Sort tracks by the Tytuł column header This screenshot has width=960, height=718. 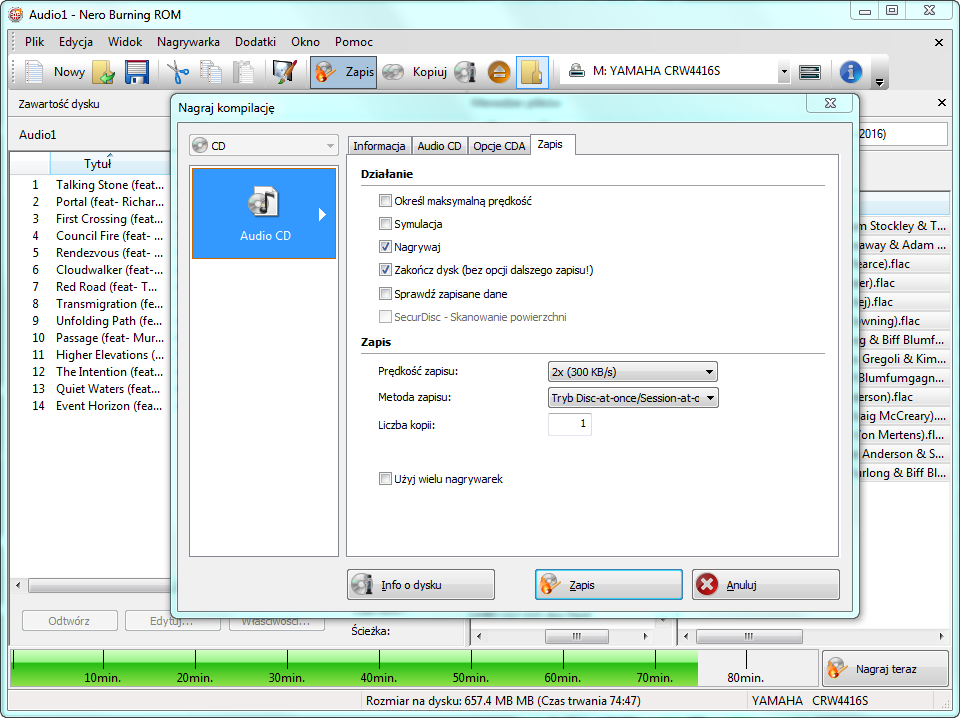pyautogui.click(x=110, y=164)
